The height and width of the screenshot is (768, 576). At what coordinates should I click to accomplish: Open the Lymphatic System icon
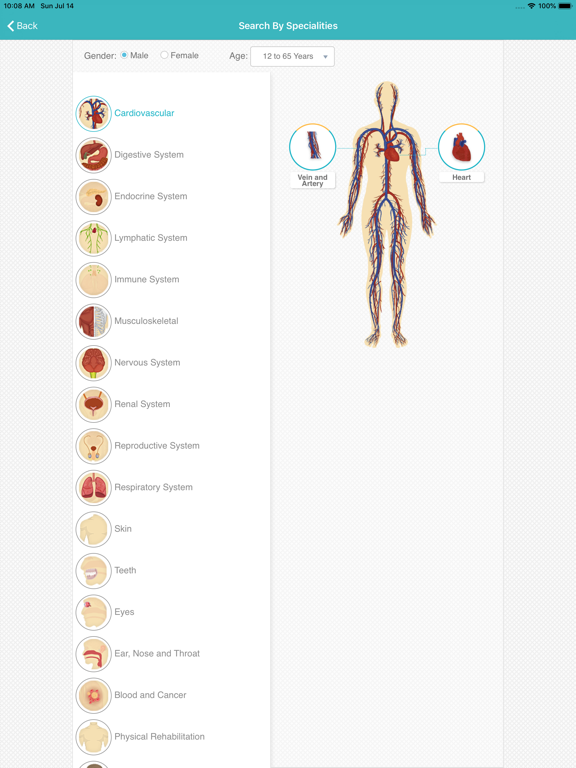[x=94, y=239]
